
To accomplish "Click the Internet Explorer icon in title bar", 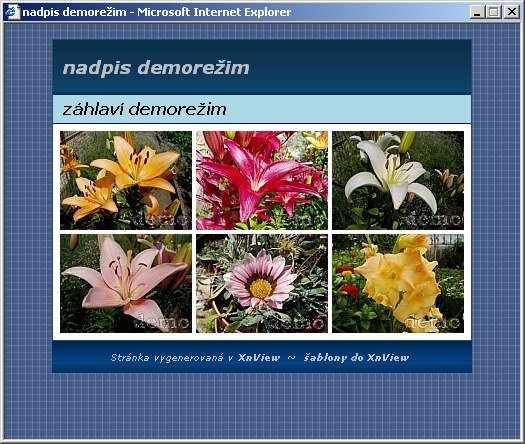I will pyautogui.click(x=13, y=12).
